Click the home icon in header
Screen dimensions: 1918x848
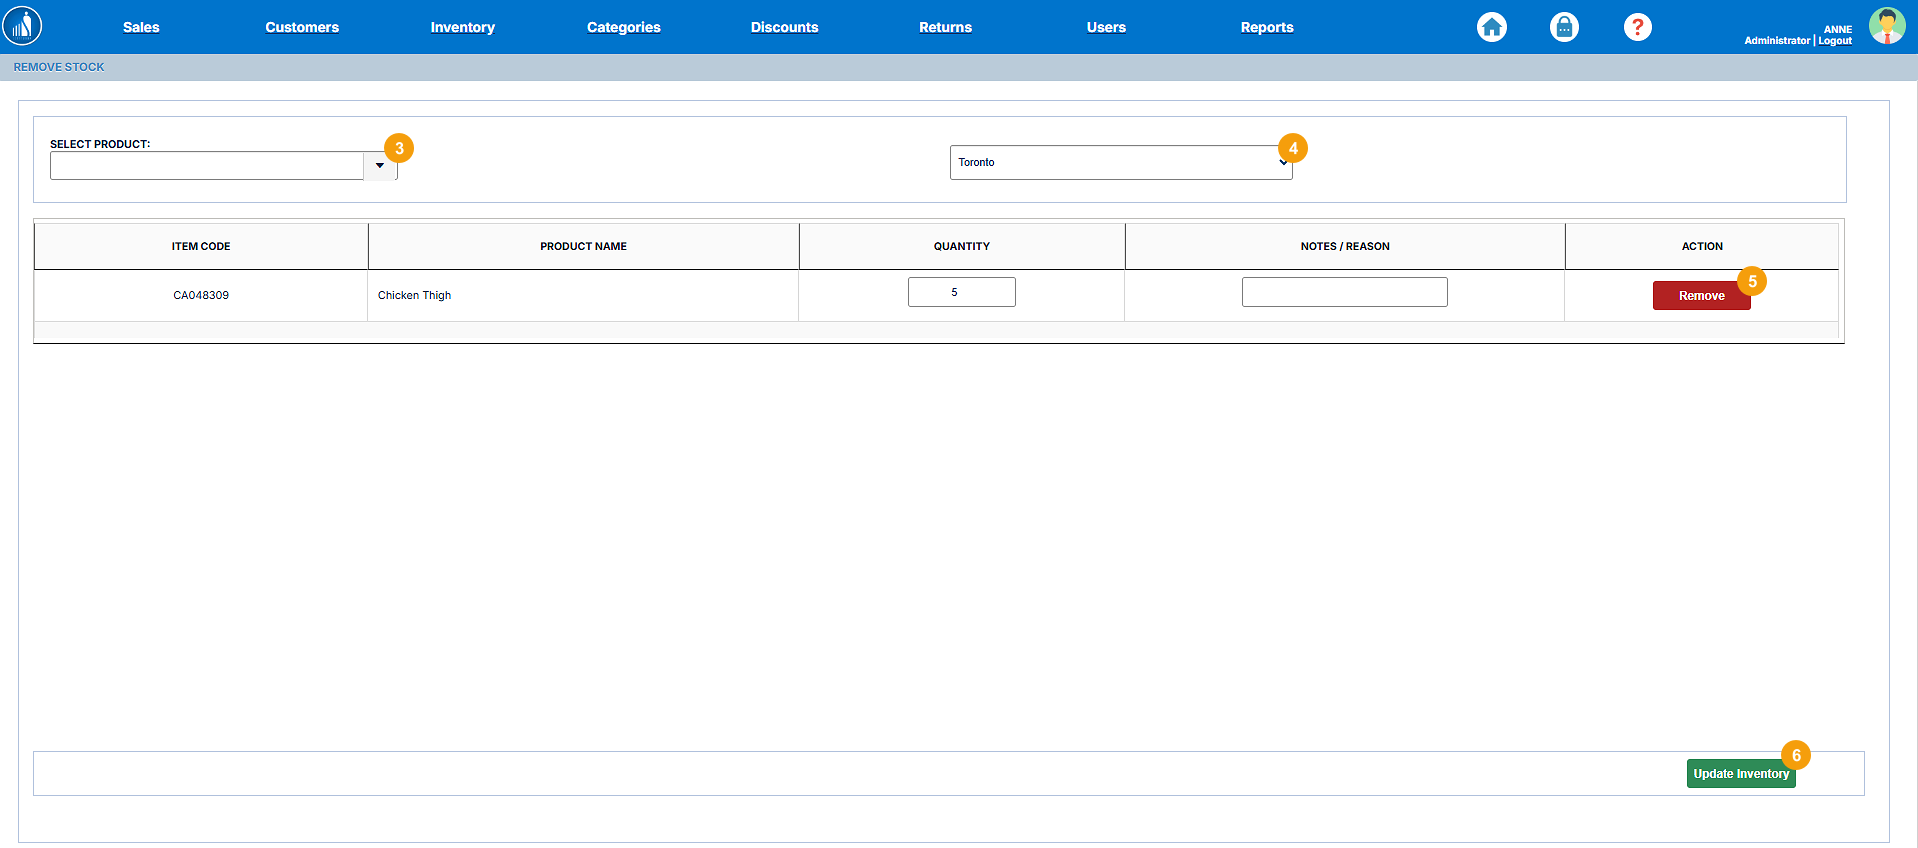pyautogui.click(x=1491, y=27)
